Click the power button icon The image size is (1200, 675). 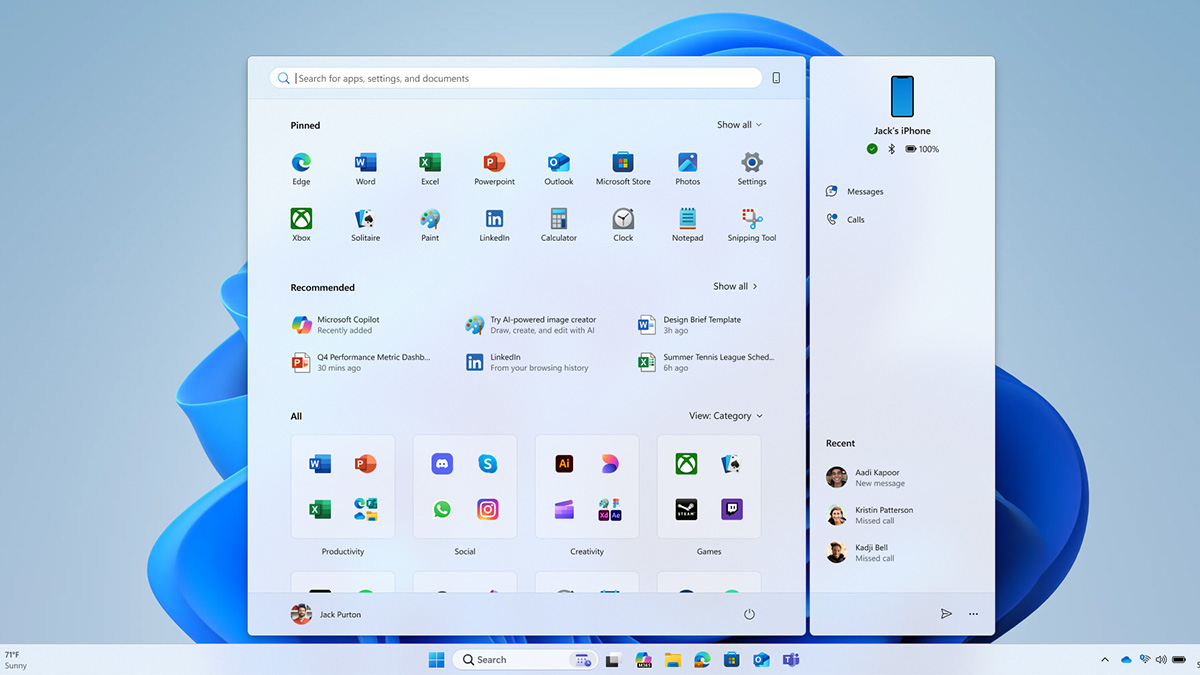pos(749,614)
